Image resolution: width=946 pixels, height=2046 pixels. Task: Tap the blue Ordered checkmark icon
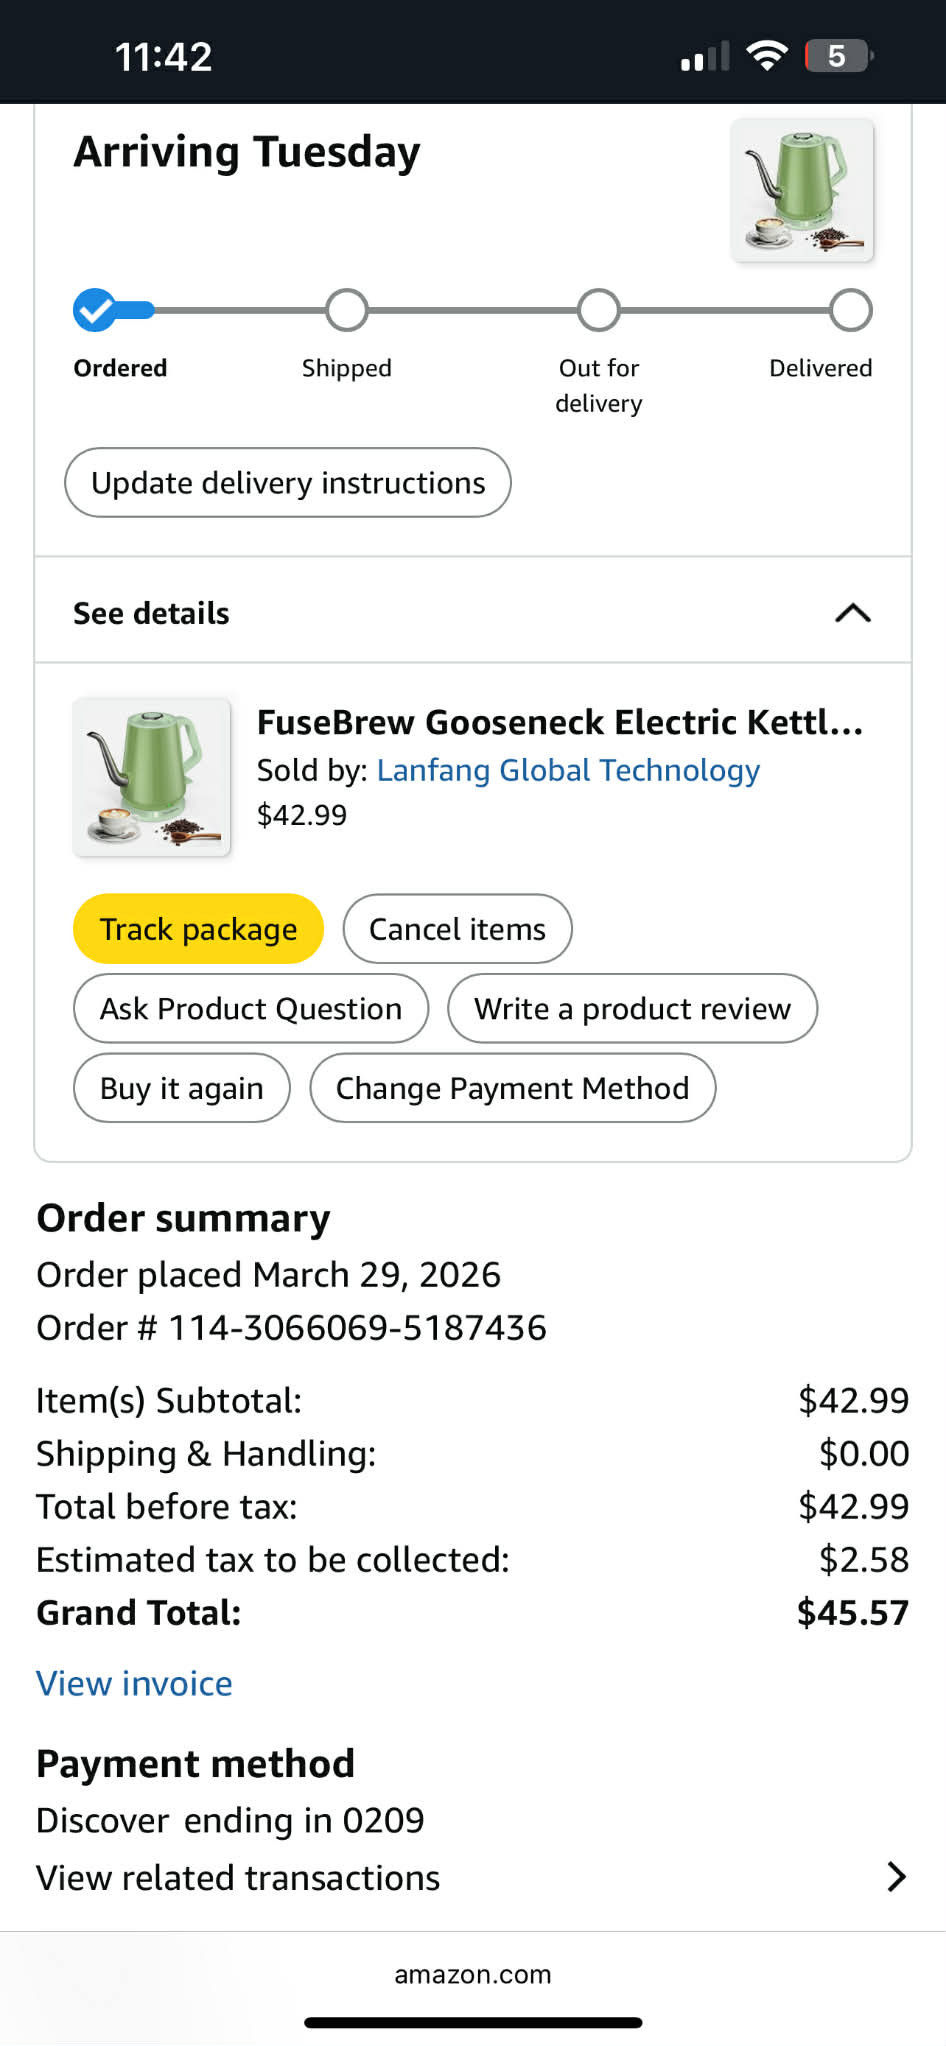coord(95,310)
